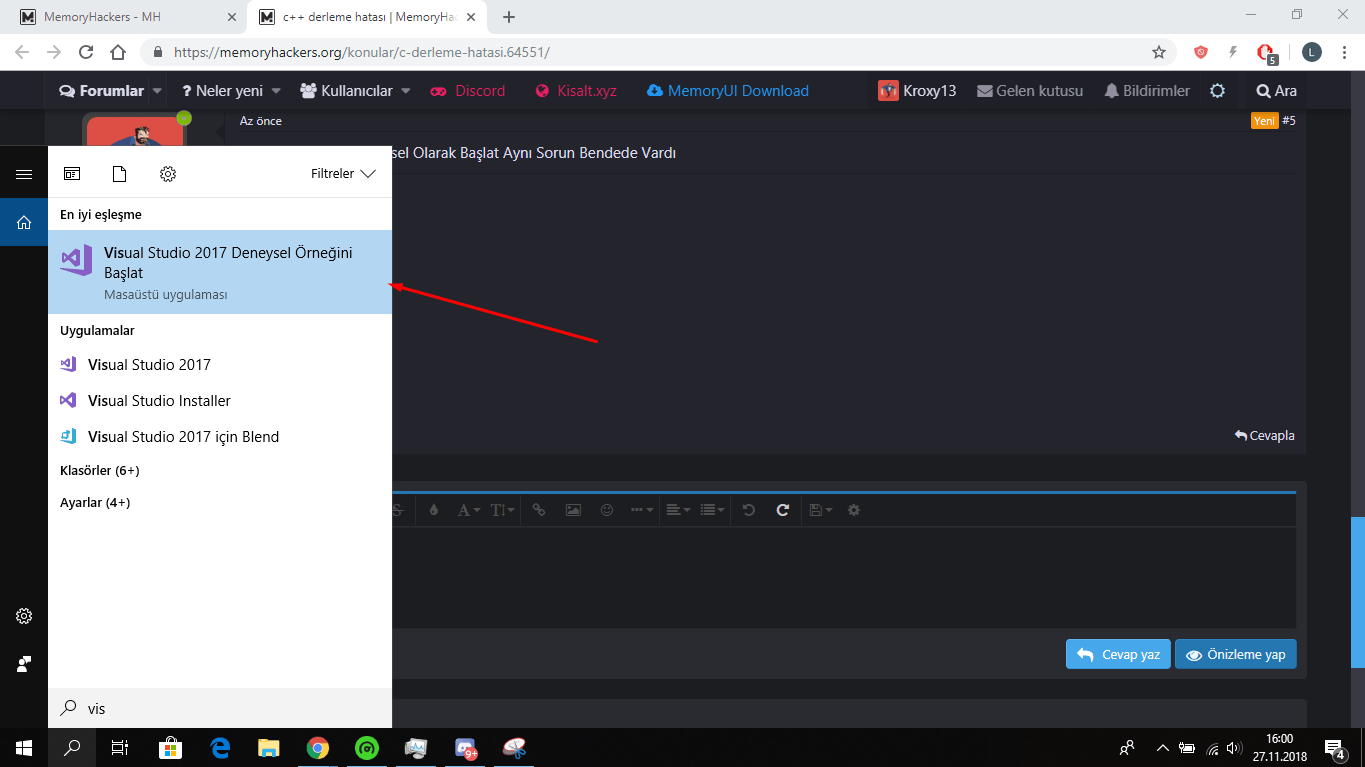
Task: Insert a link with the chain icon
Action: pos(539,510)
